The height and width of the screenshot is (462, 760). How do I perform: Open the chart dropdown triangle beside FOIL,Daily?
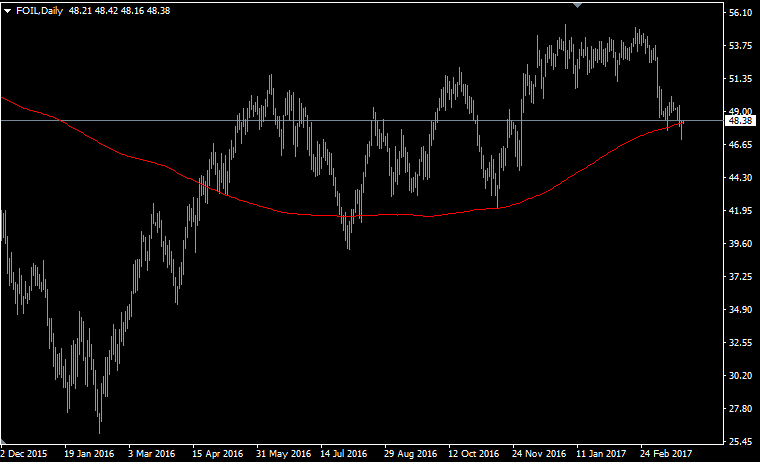click(7, 11)
